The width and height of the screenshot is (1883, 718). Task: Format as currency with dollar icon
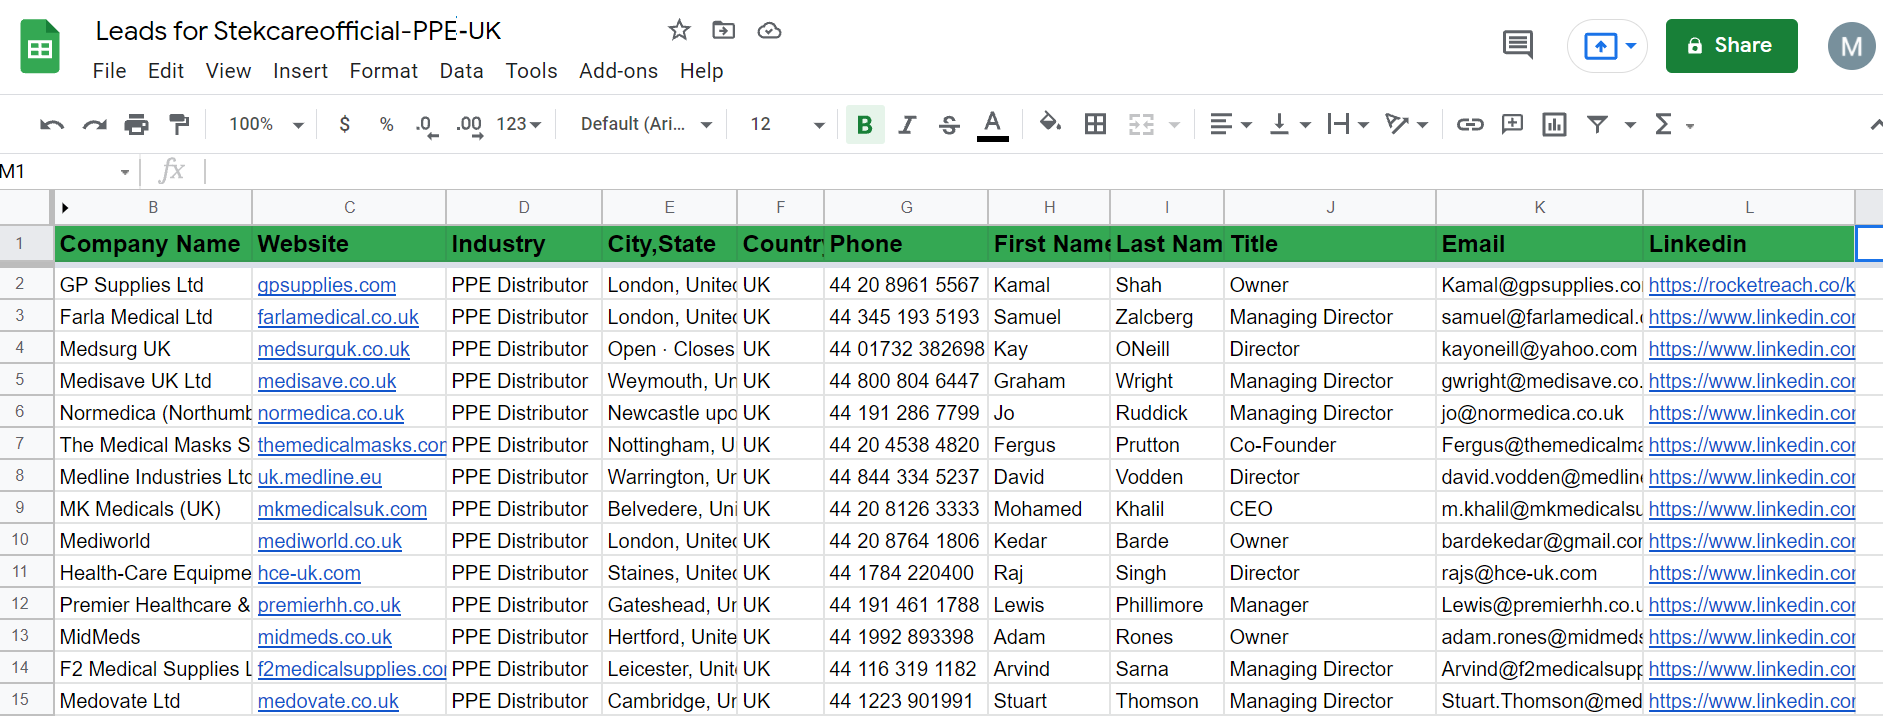click(345, 124)
